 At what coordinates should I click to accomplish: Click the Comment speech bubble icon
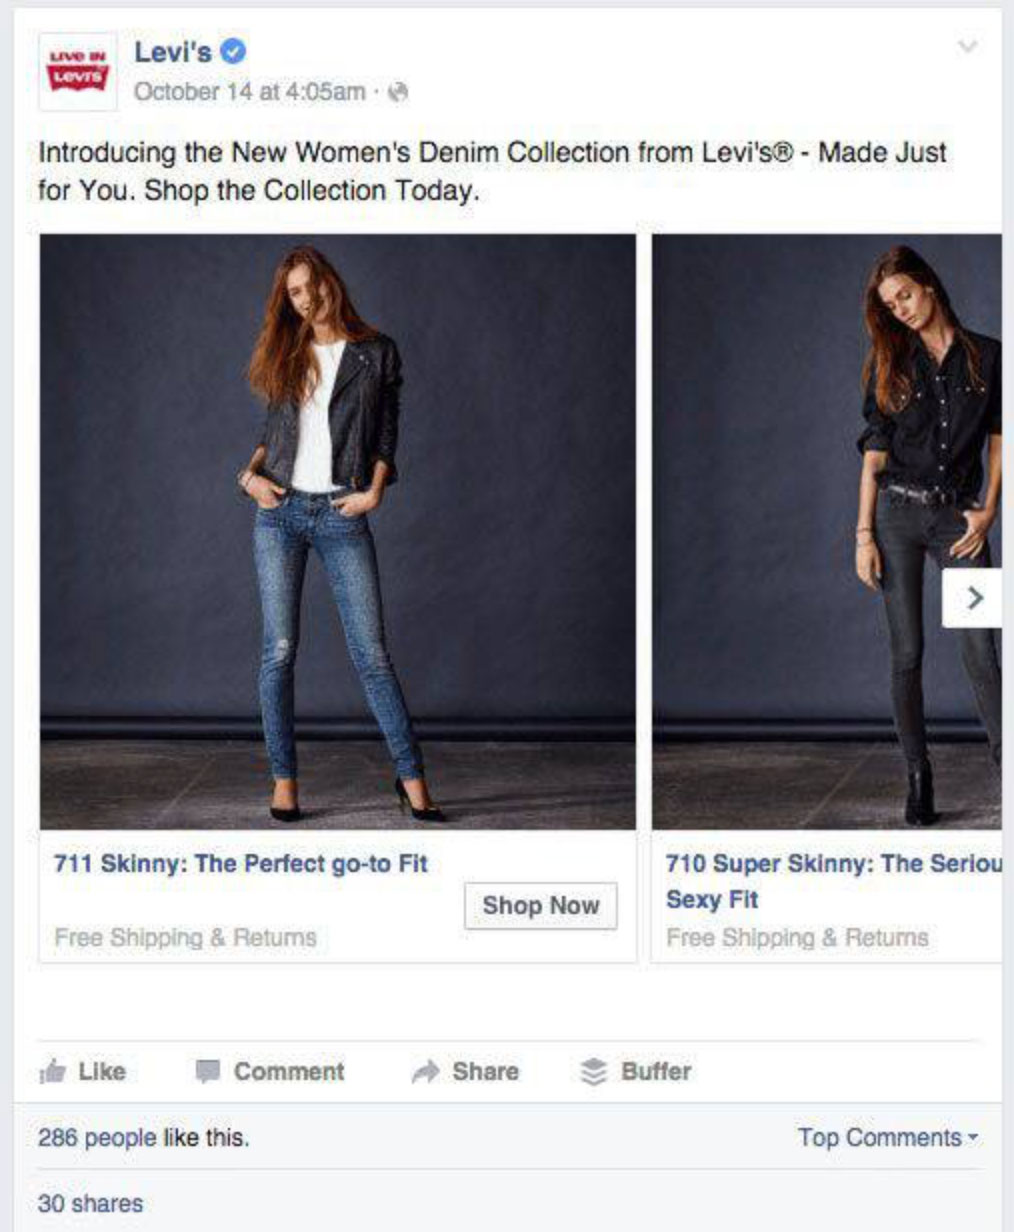(x=207, y=1072)
